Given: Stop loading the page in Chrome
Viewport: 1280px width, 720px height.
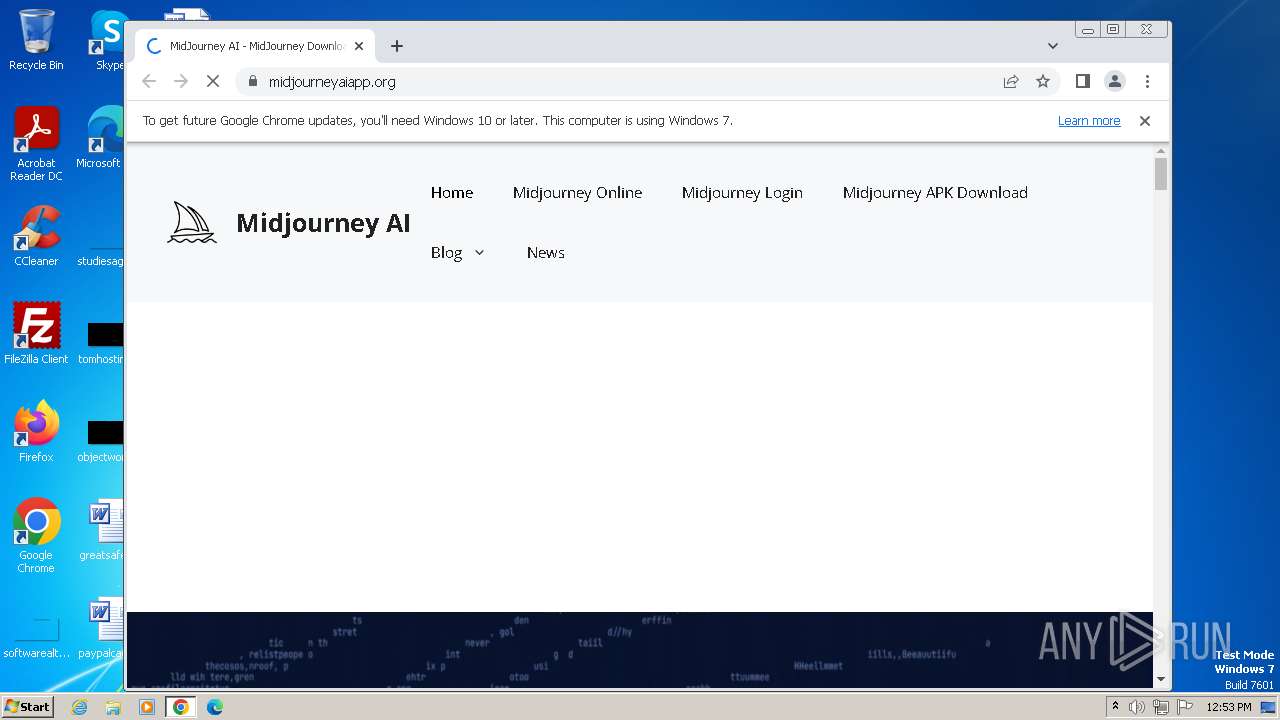Looking at the screenshot, I should [213, 82].
